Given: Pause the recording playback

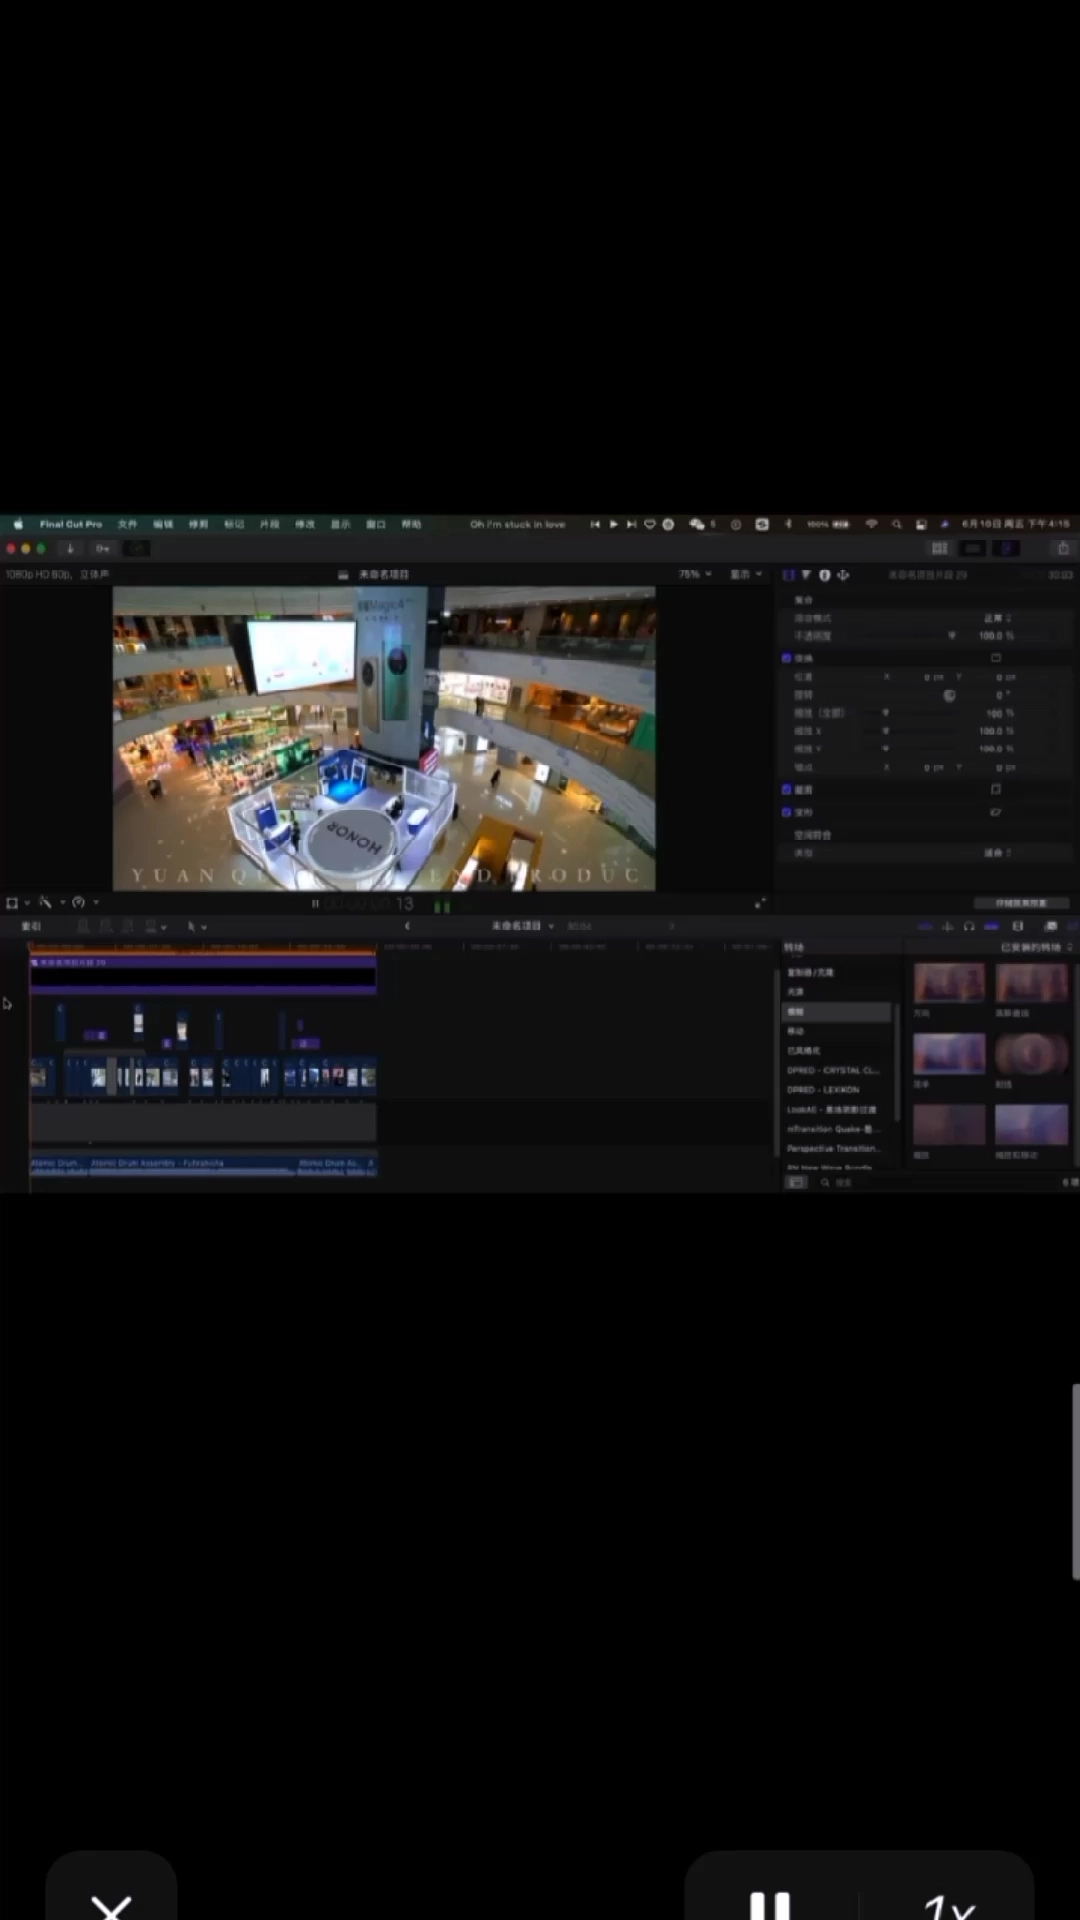Looking at the screenshot, I should coord(770,1903).
